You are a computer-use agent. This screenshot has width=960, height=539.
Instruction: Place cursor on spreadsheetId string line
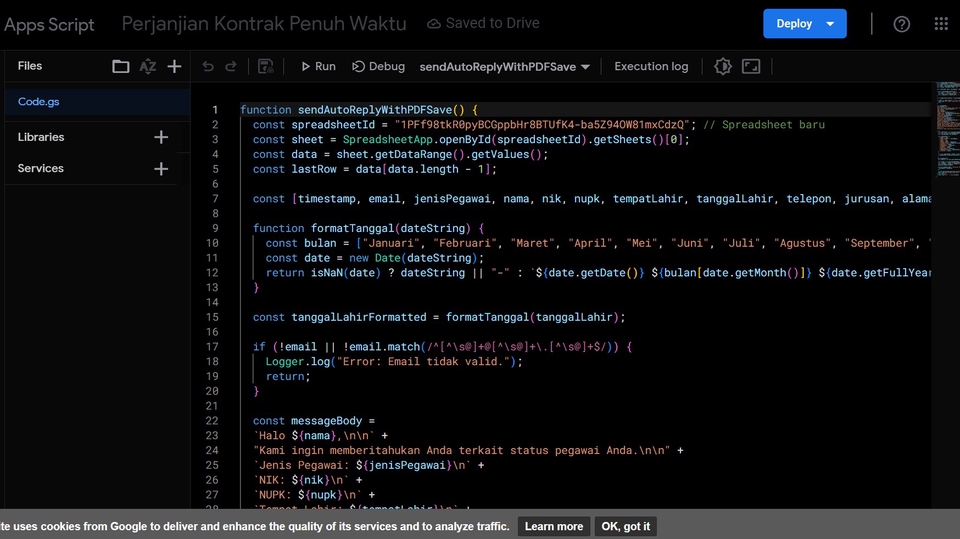[x=539, y=125]
